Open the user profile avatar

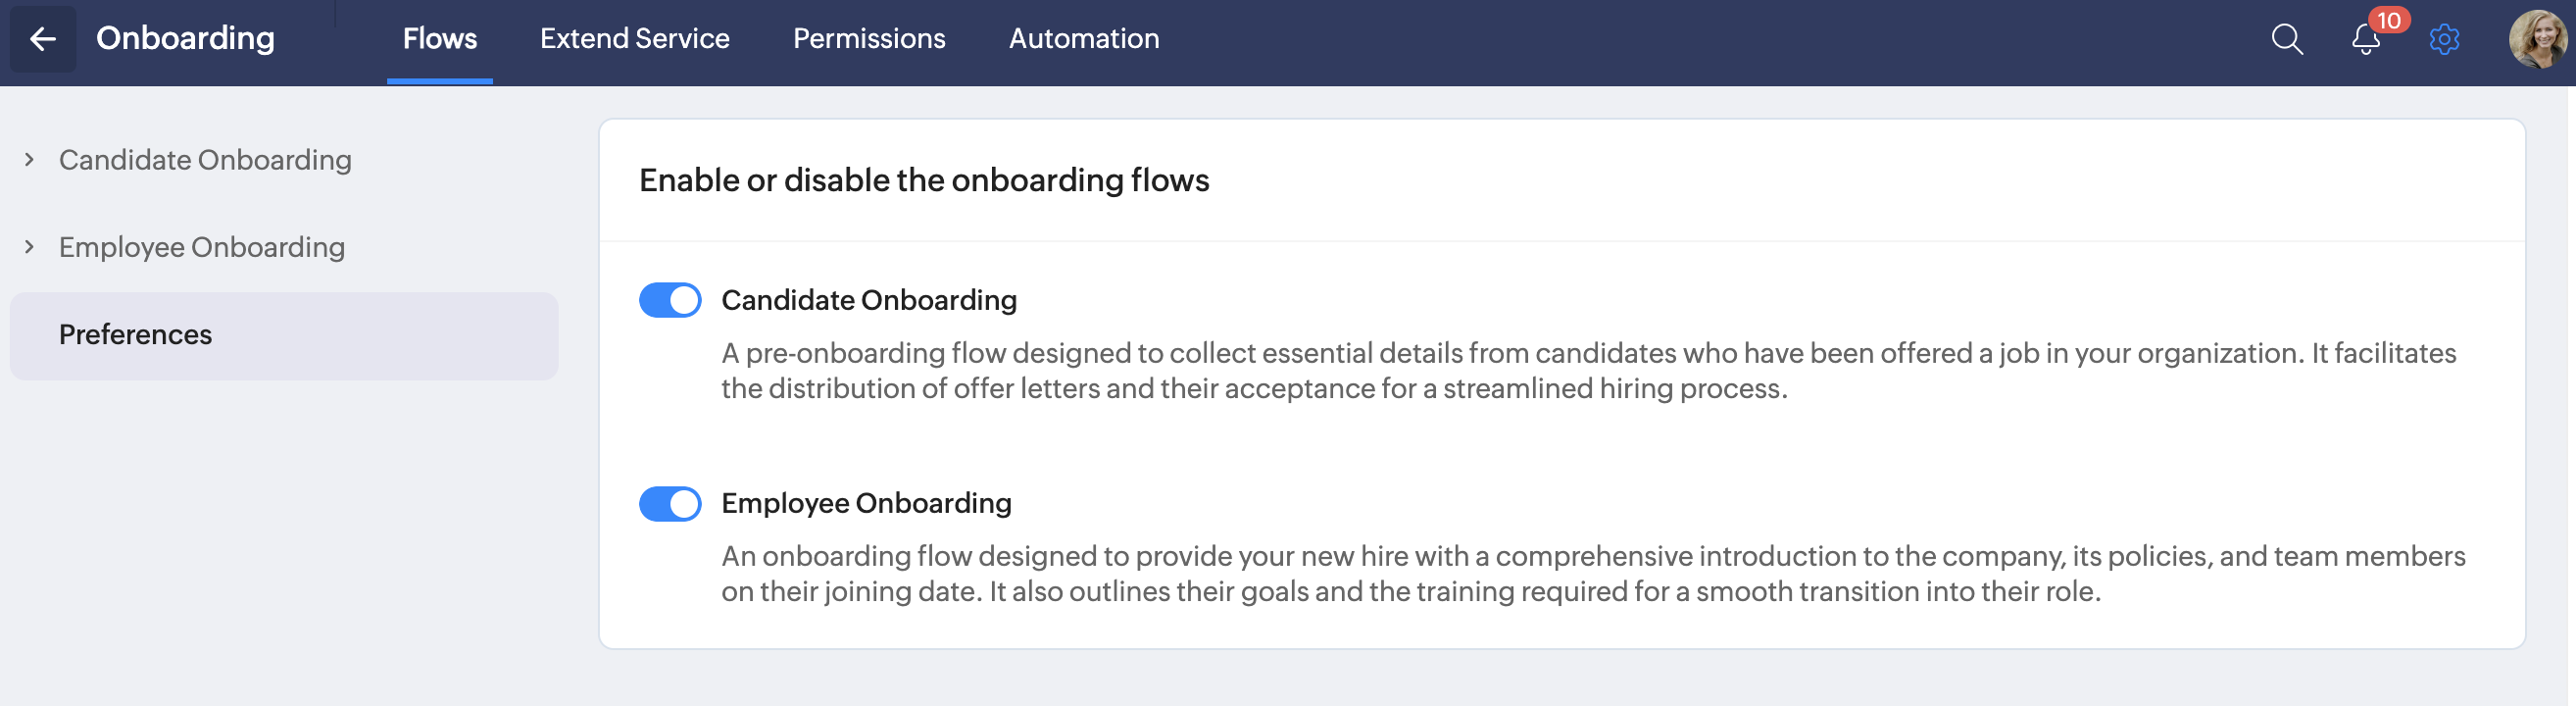pyautogui.click(x=2536, y=39)
